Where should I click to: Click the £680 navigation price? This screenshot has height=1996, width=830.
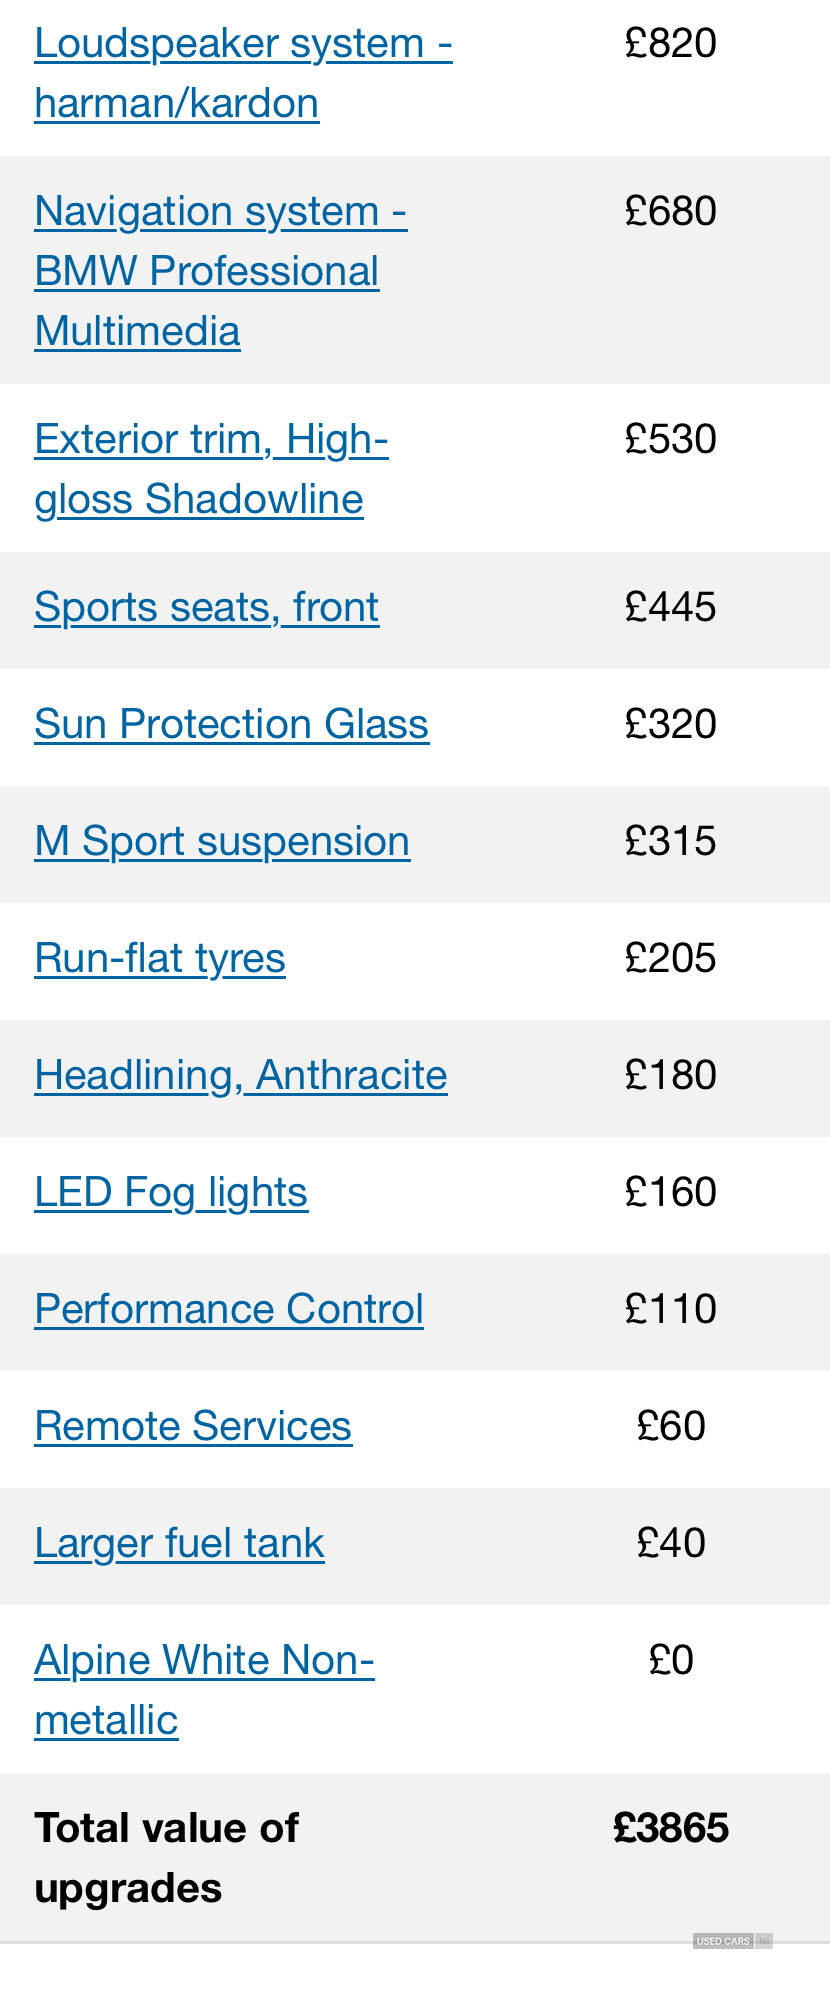671,211
